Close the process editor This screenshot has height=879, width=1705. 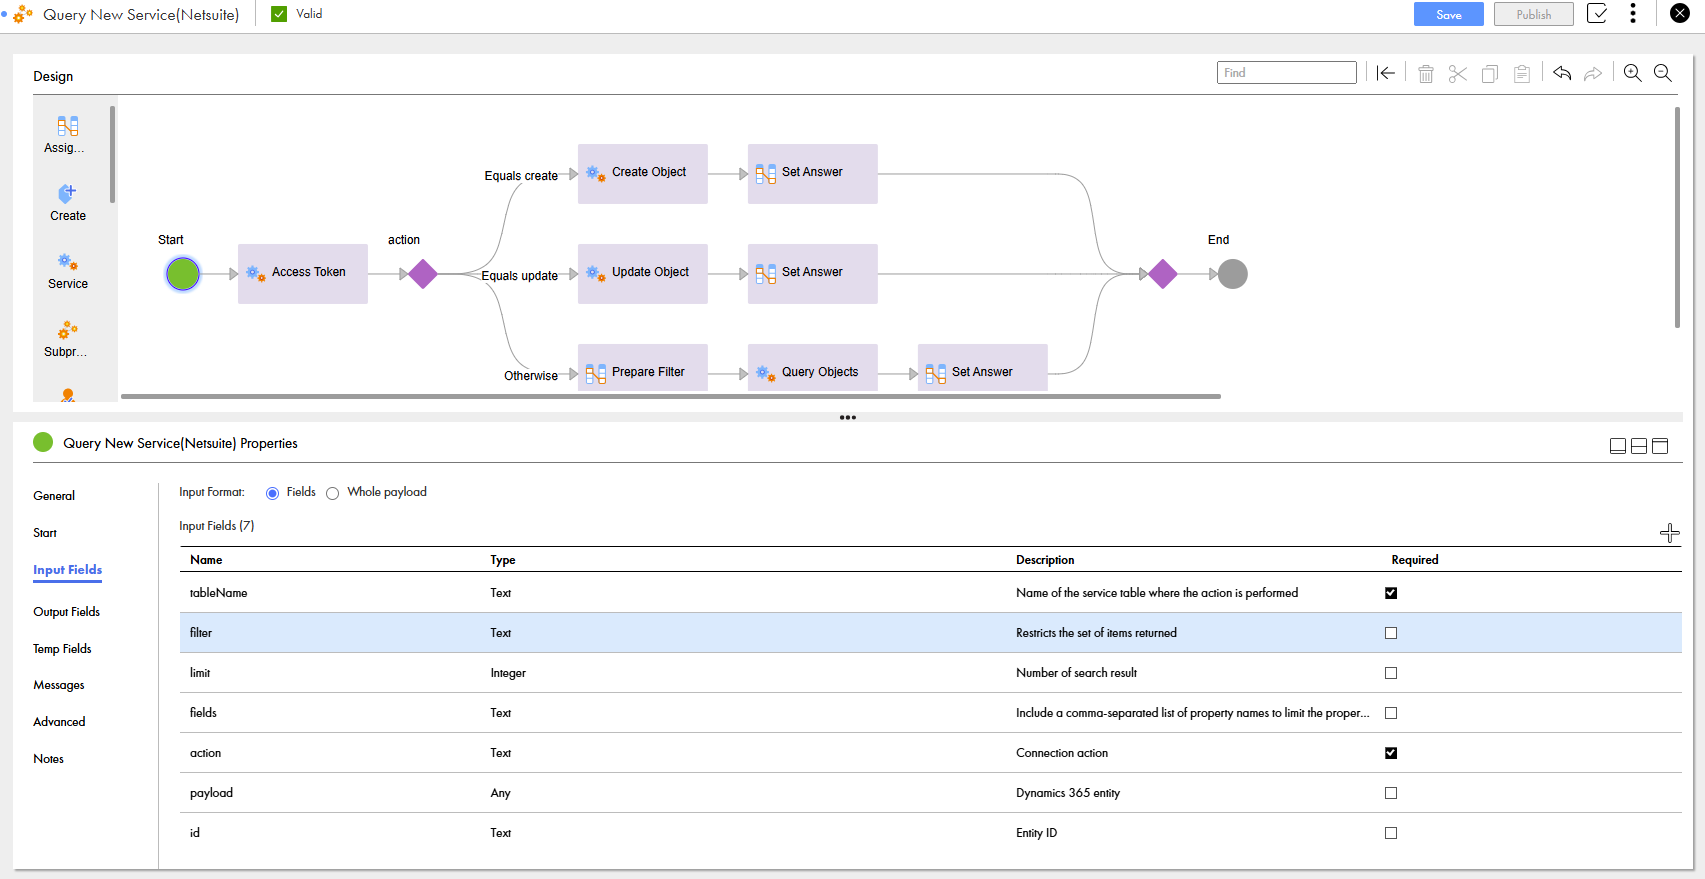[1680, 13]
